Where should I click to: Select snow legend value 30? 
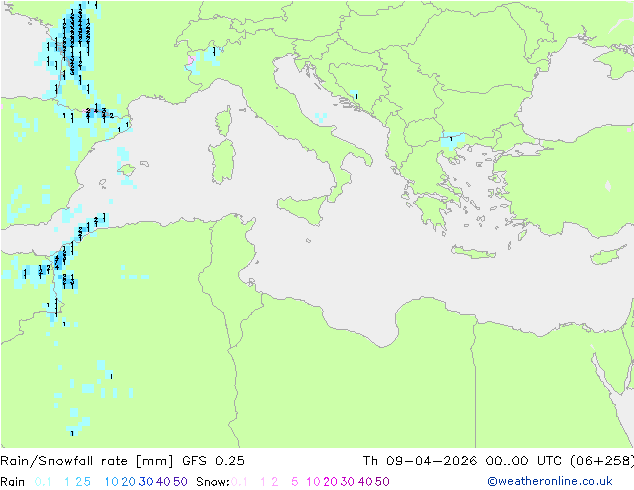[348, 482]
